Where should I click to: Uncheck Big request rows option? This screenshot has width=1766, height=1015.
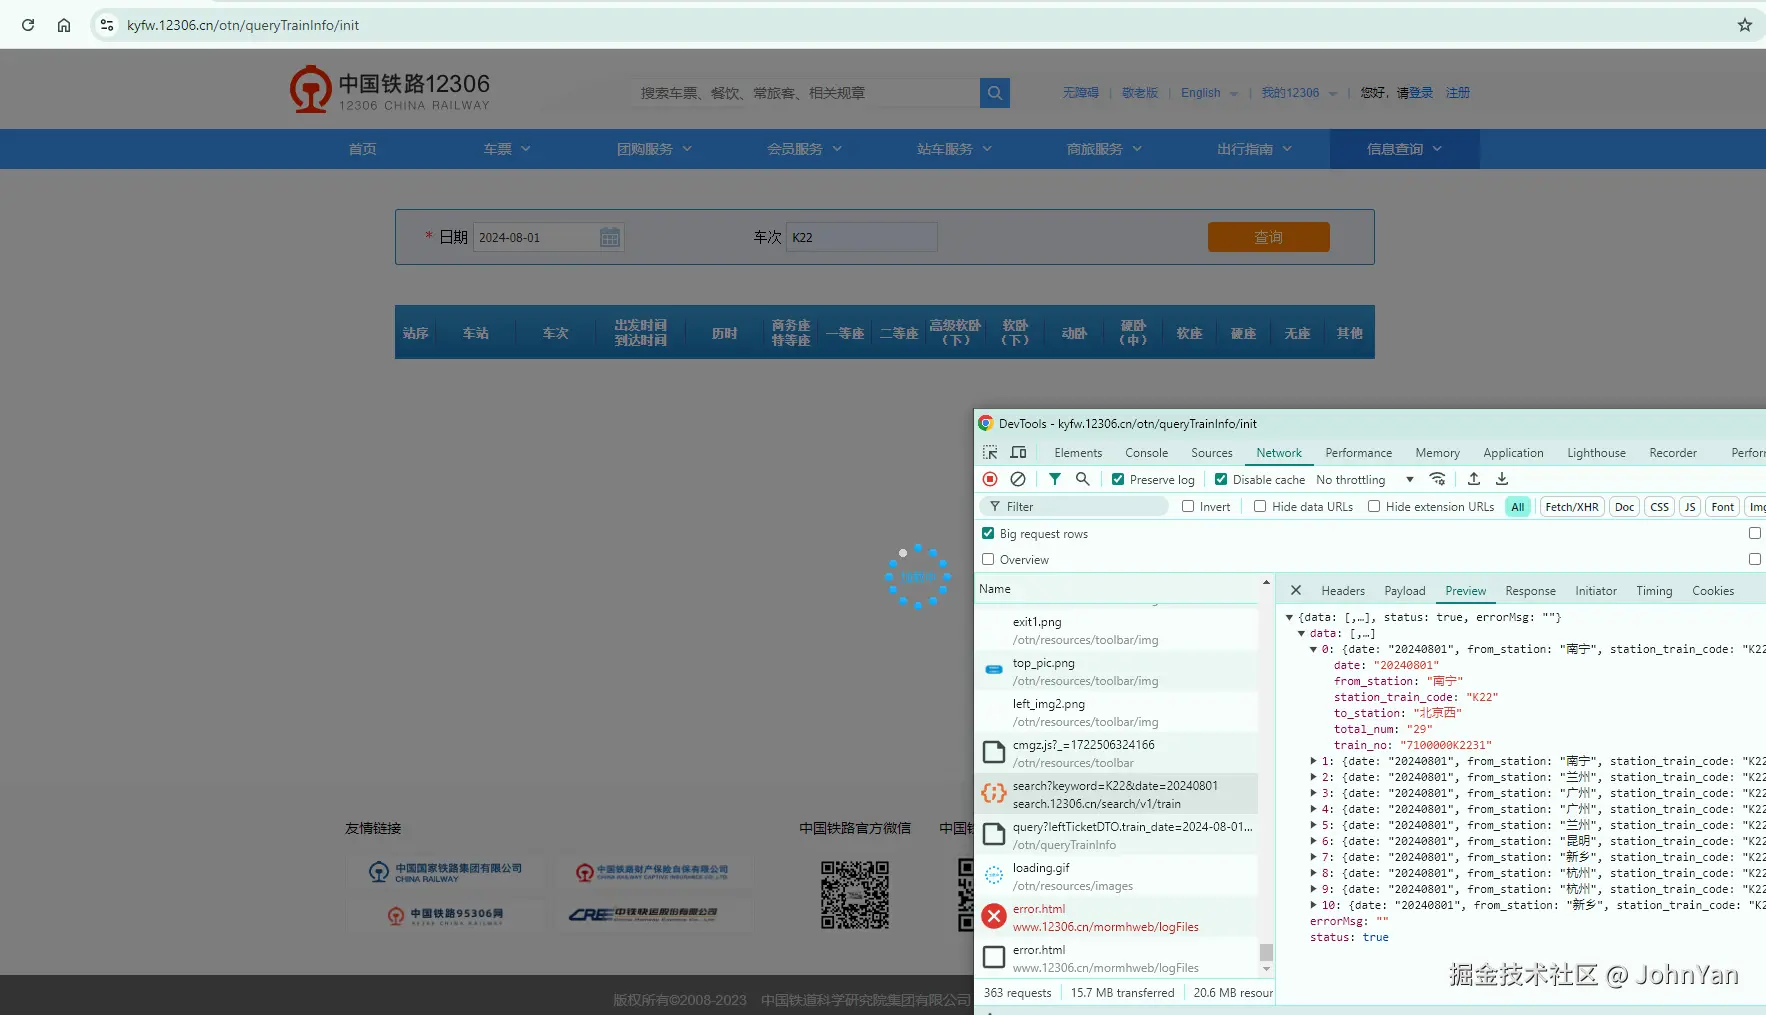coord(988,533)
